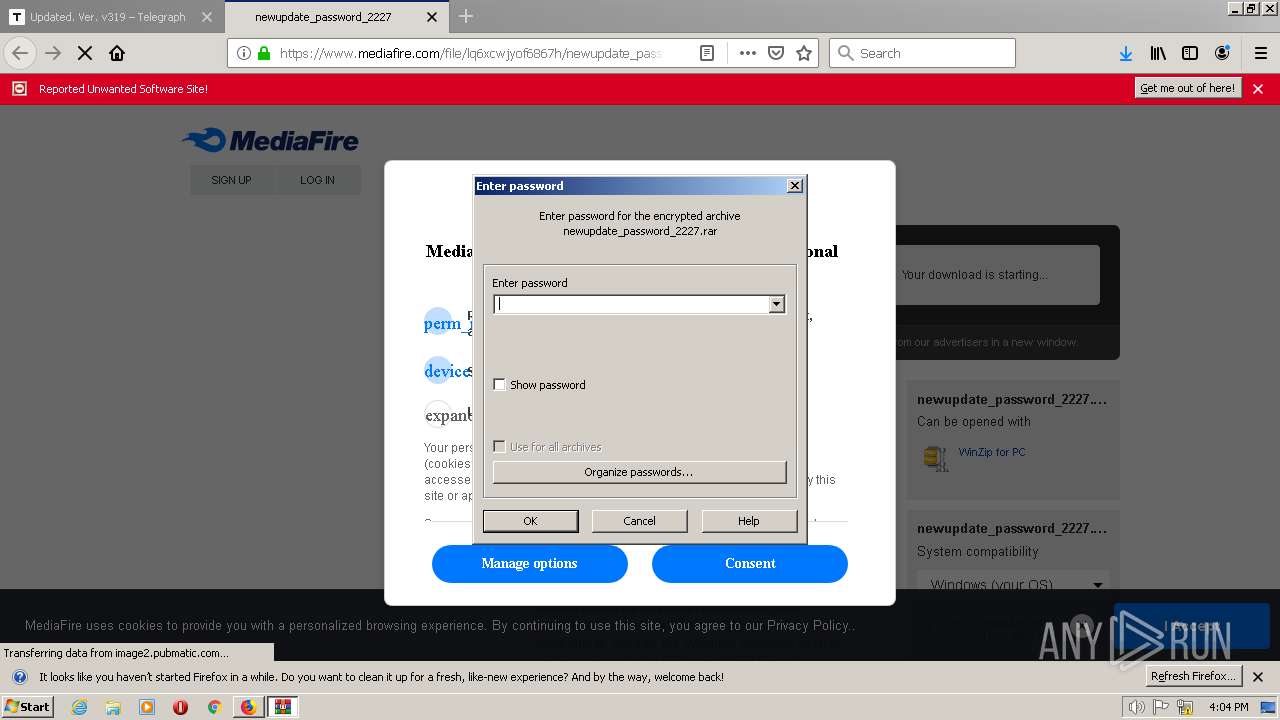Show sidebars icon in the toolbar

coord(1190,53)
